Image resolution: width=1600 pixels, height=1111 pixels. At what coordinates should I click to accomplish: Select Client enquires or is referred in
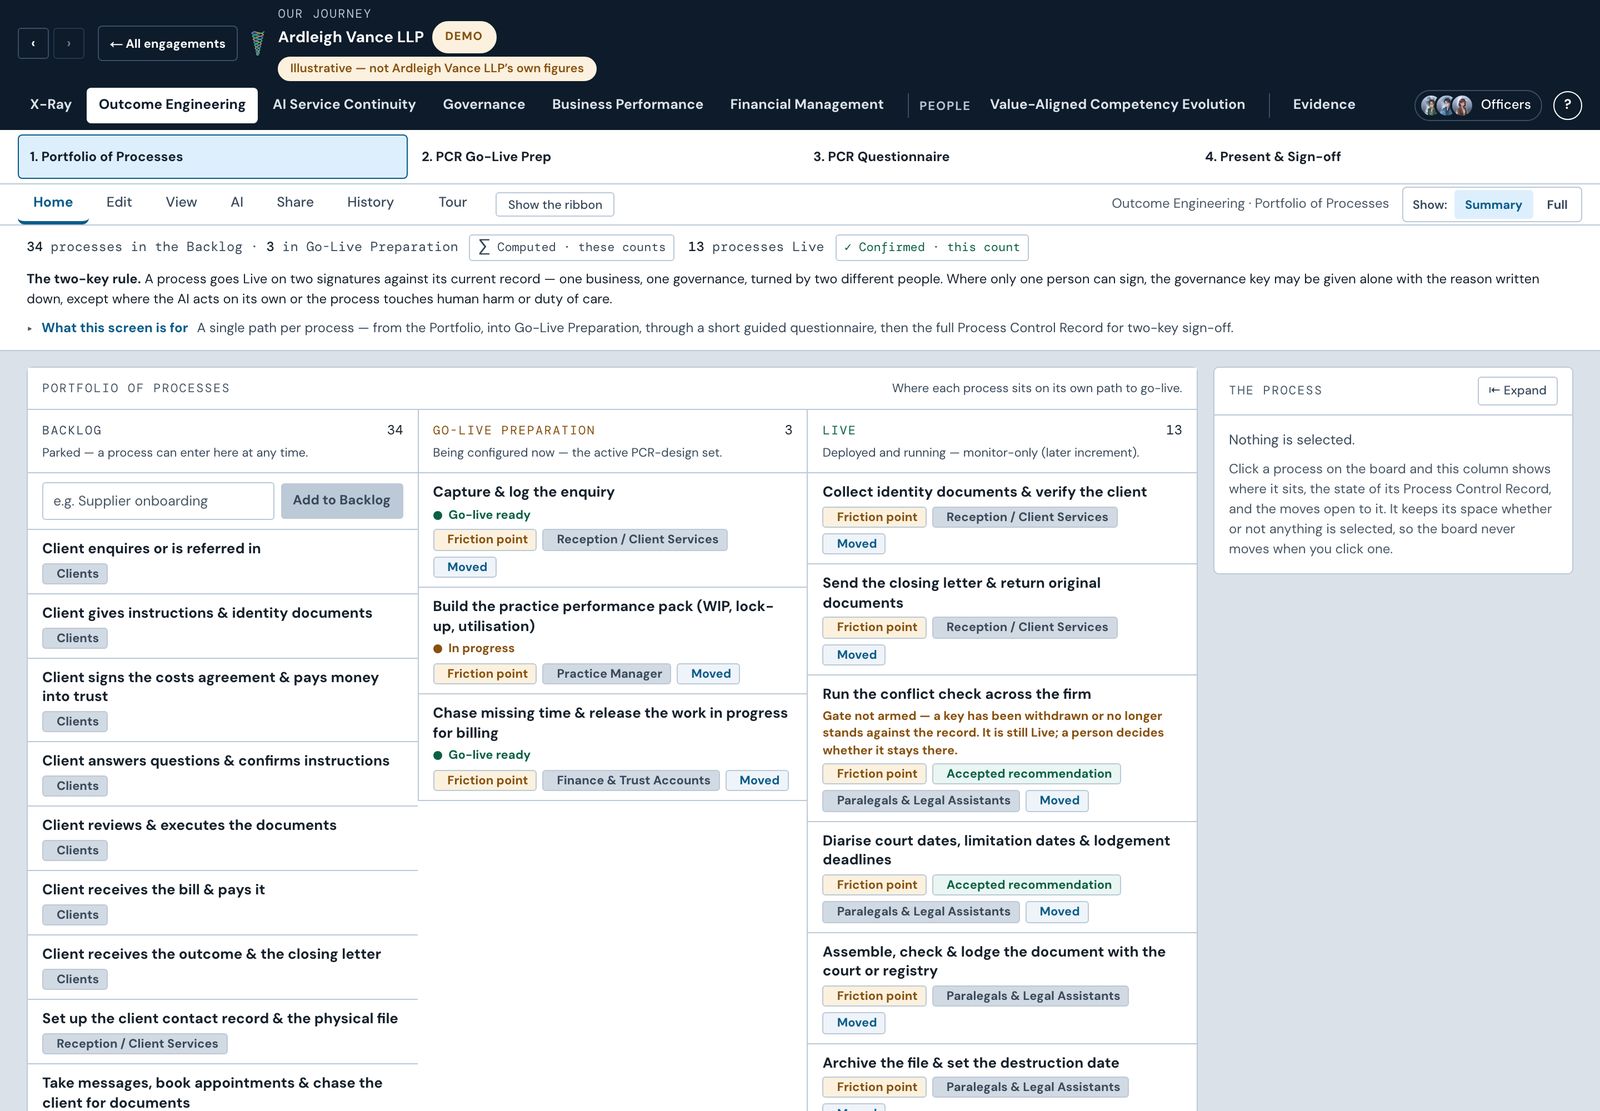coord(222,561)
